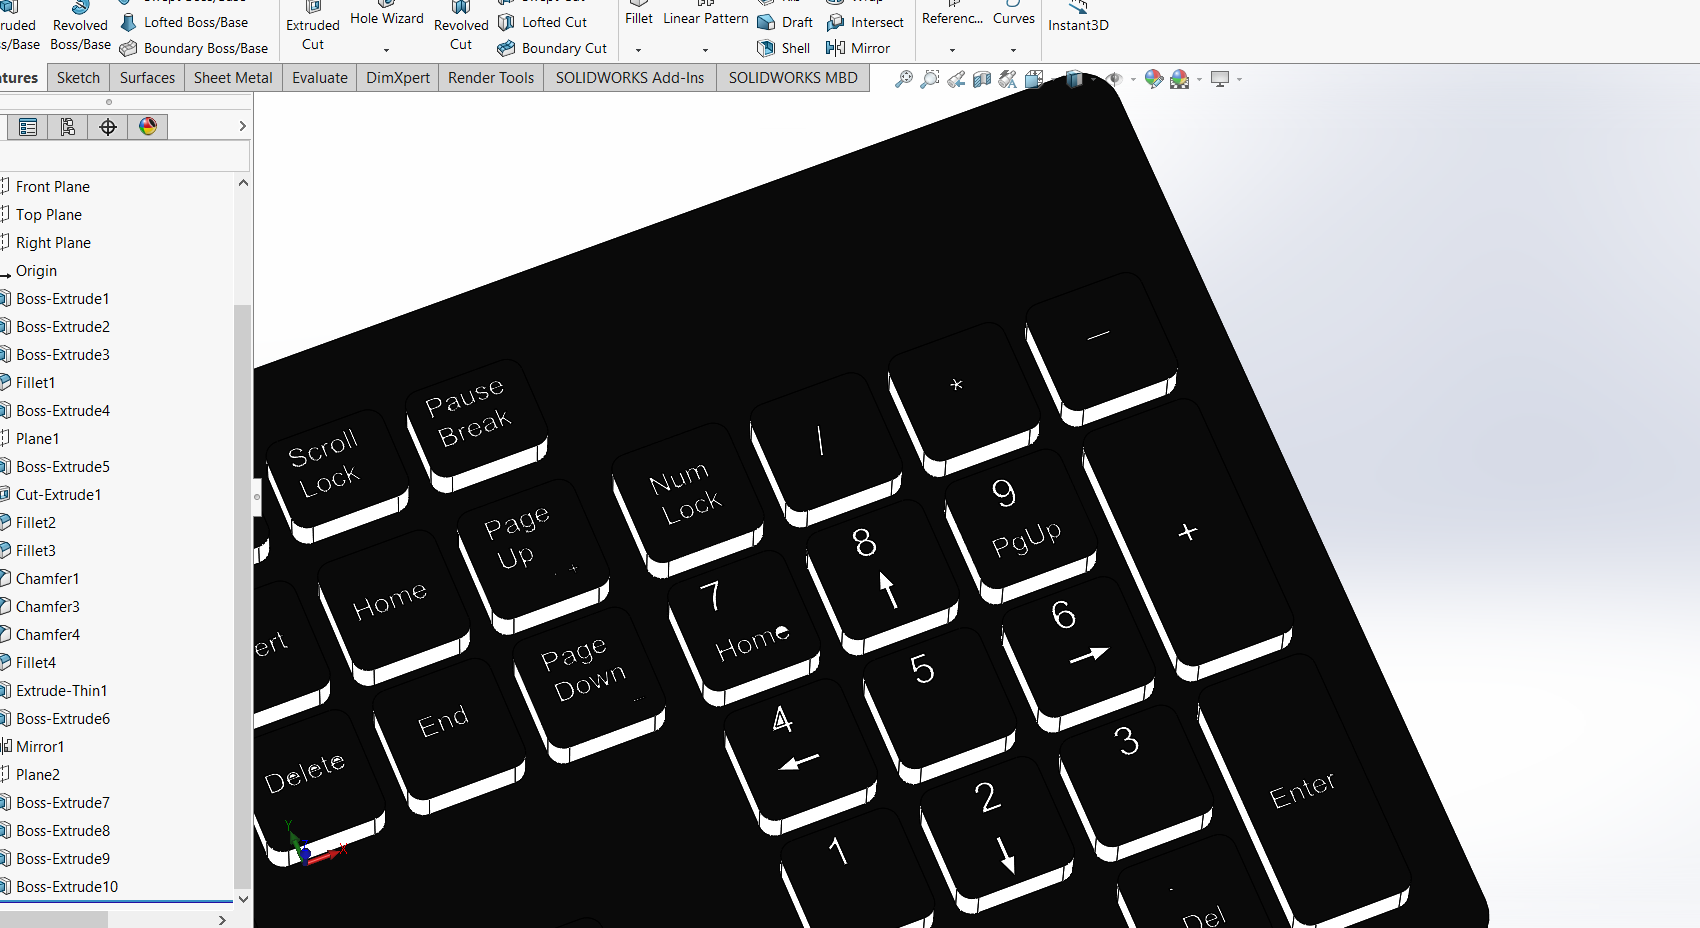Click the feature tree filter input field
Viewport: 1700px width, 928px height.
tap(124, 156)
